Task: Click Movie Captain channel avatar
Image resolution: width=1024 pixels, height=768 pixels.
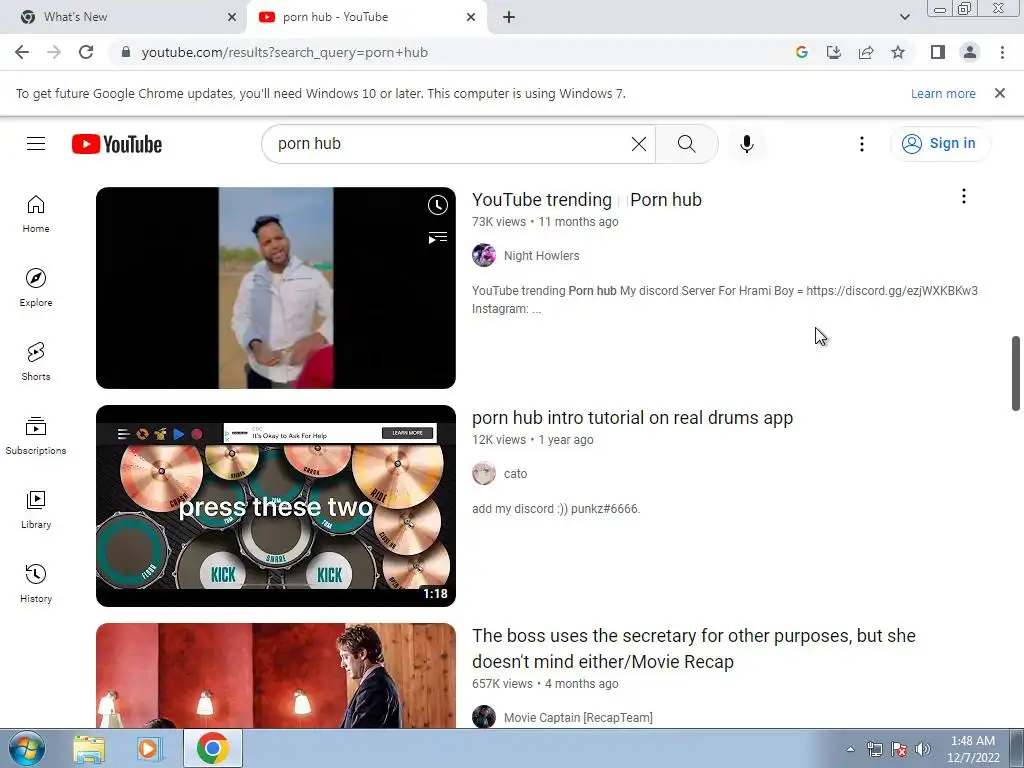Action: pyautogui.click(x=484, y=716)
